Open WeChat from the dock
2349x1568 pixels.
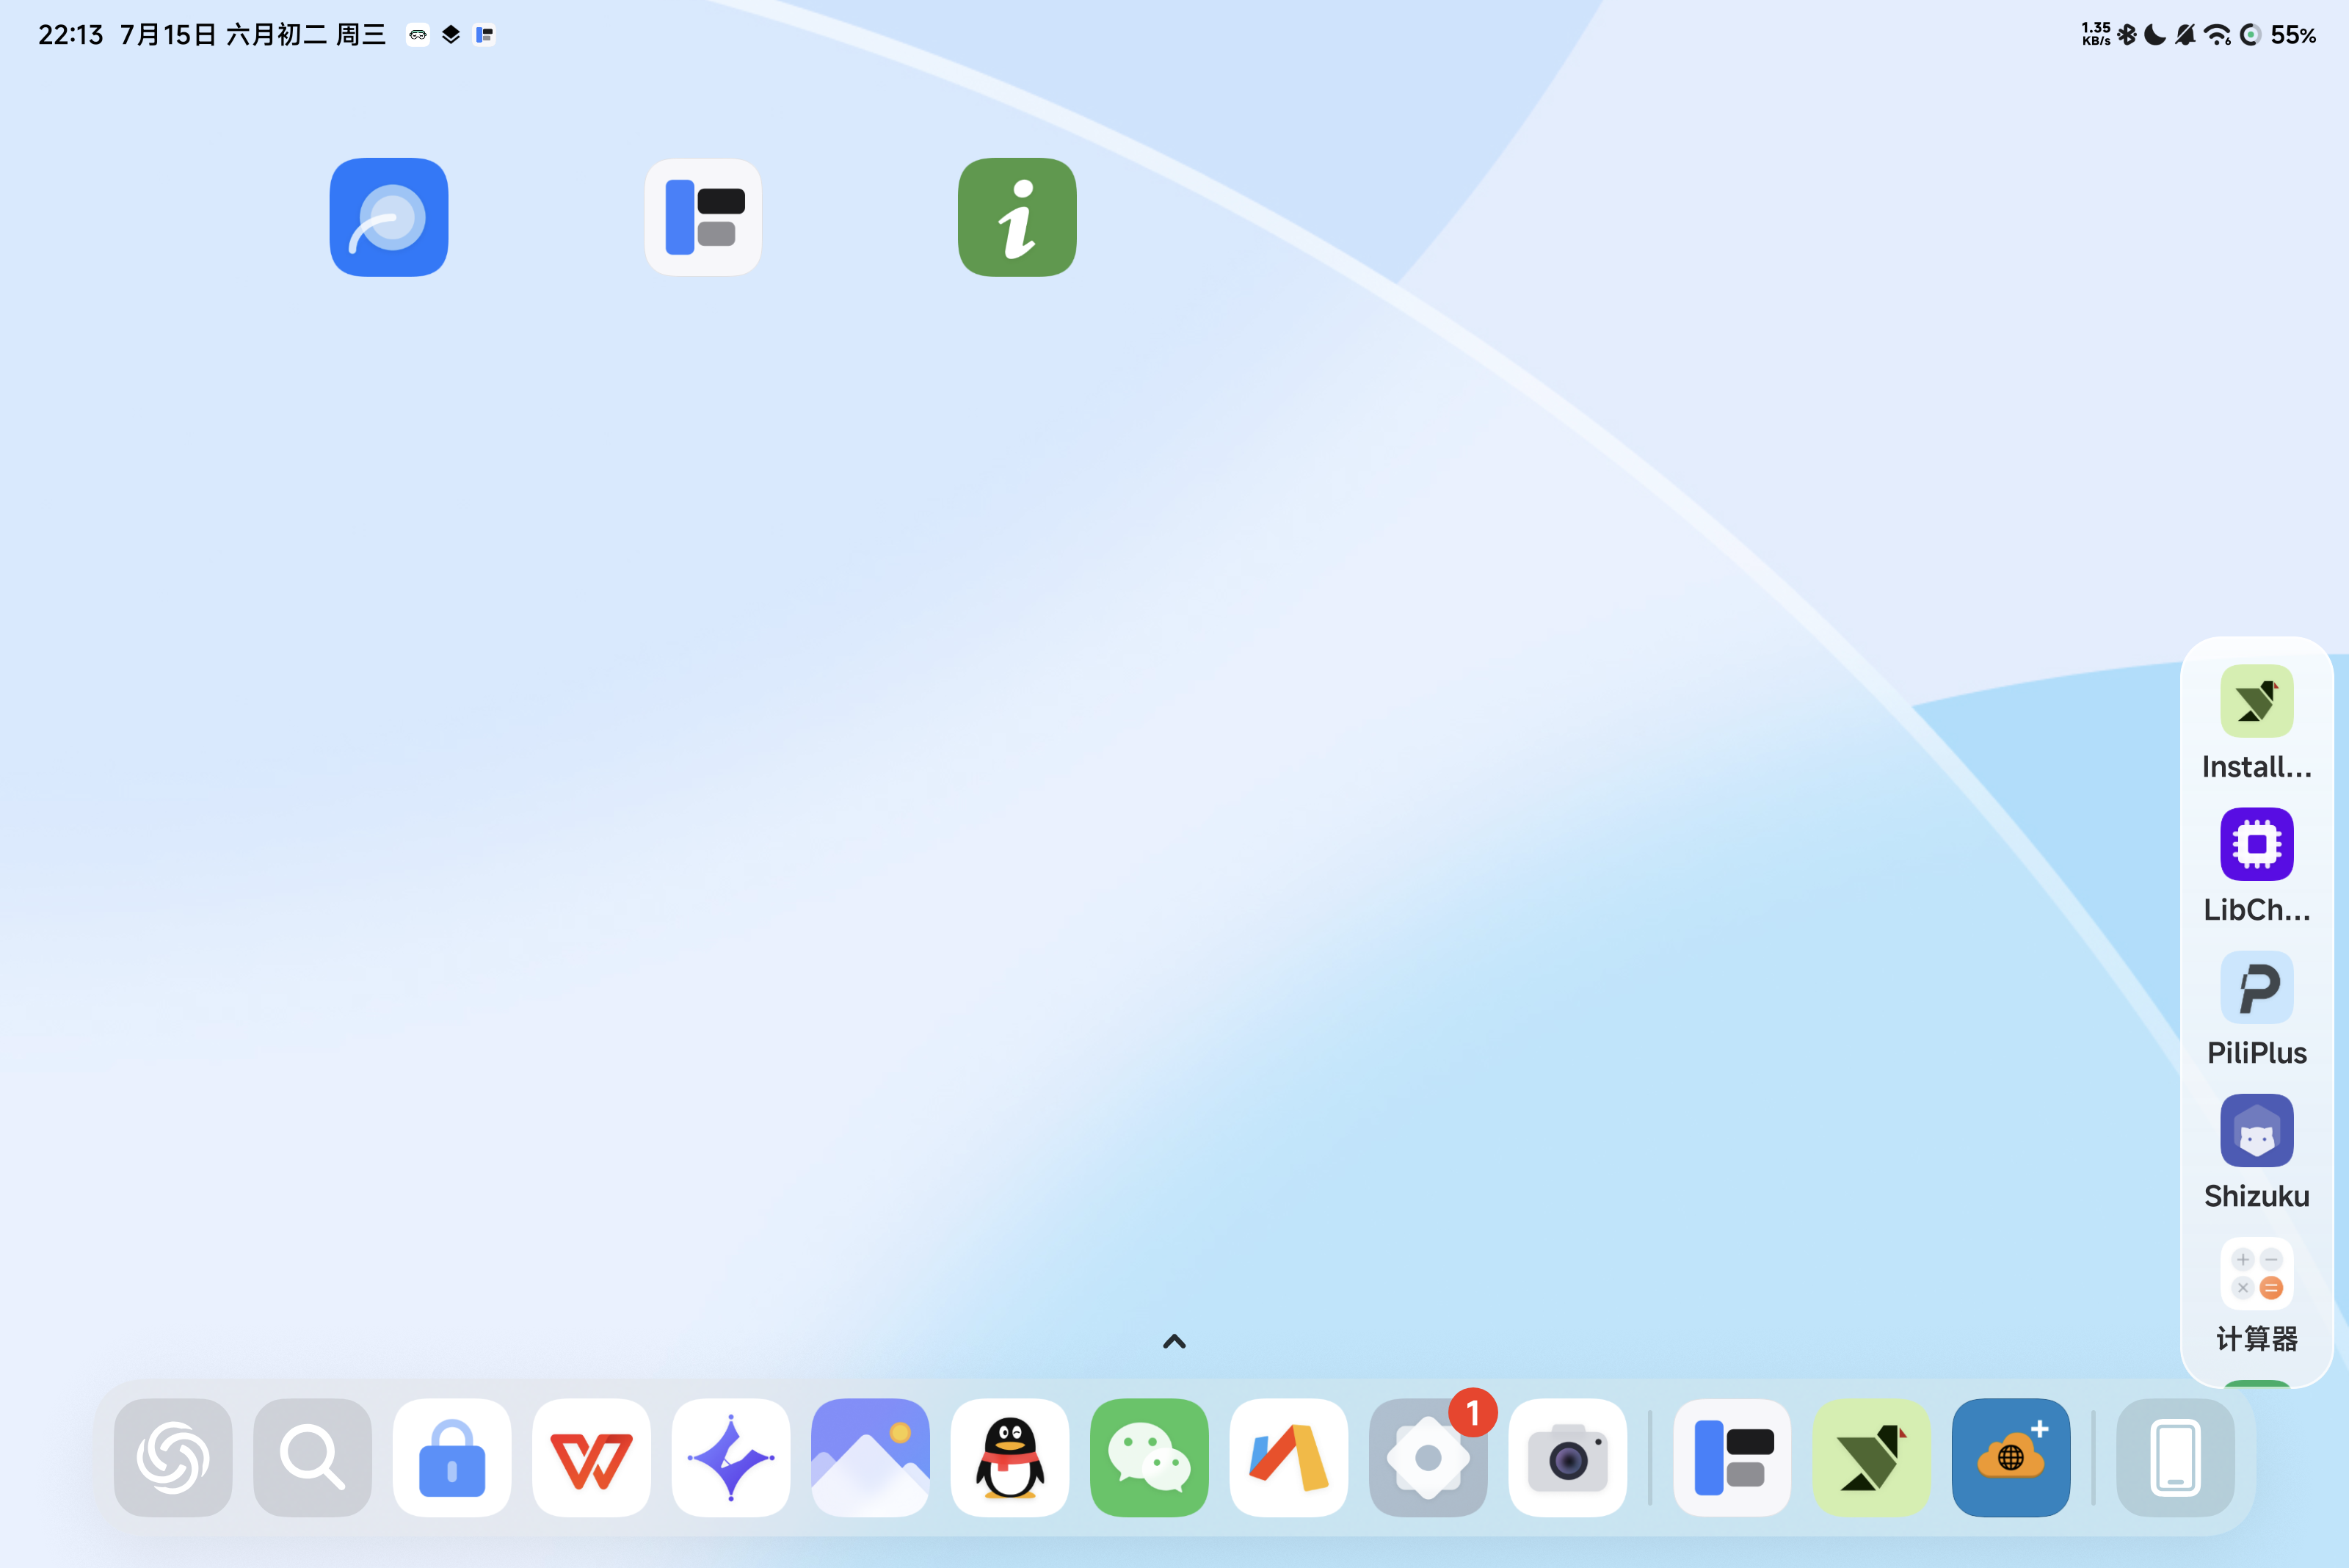1149,1457
